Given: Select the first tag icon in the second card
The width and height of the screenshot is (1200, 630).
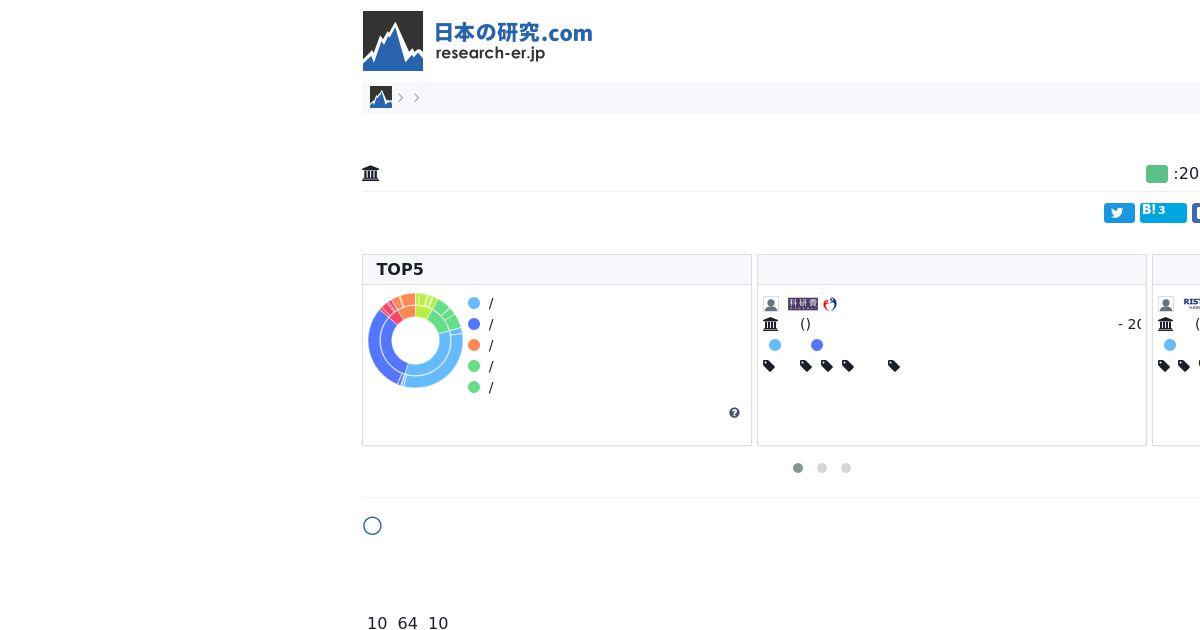Looking at the screenshot, I should [x=769, y=366].
